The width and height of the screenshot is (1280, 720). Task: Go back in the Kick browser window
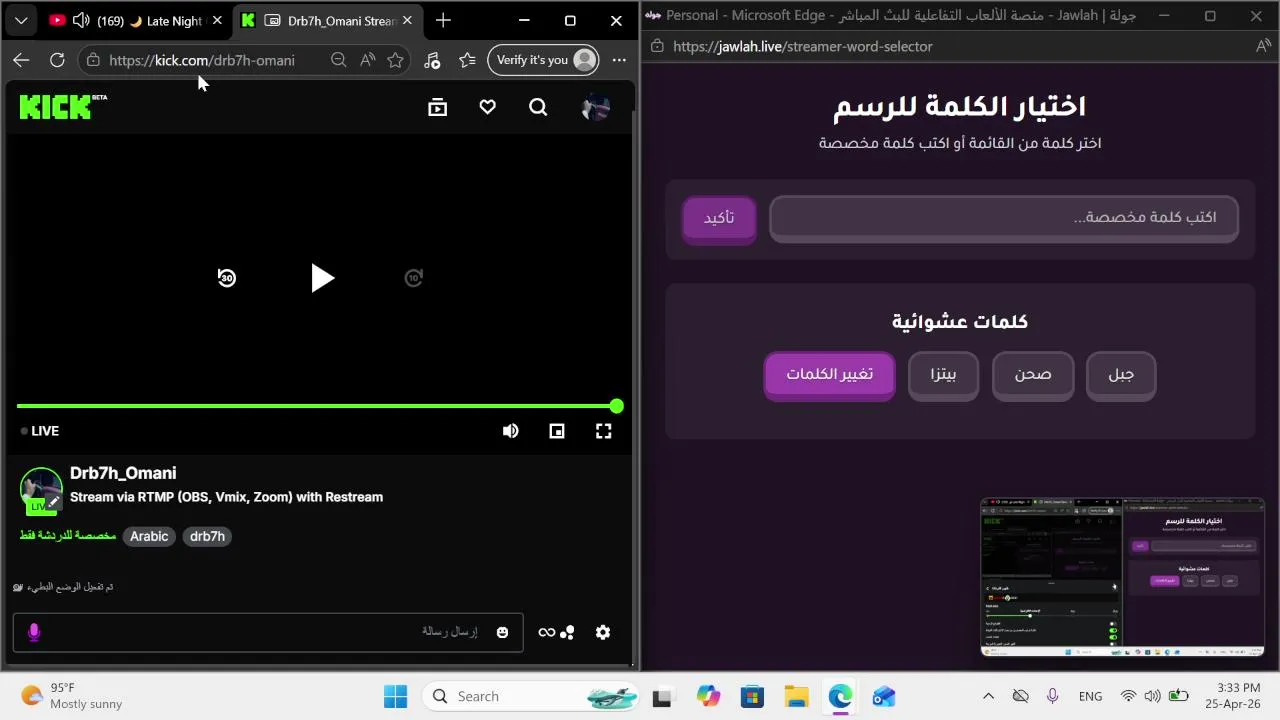(x=21, y=60)
